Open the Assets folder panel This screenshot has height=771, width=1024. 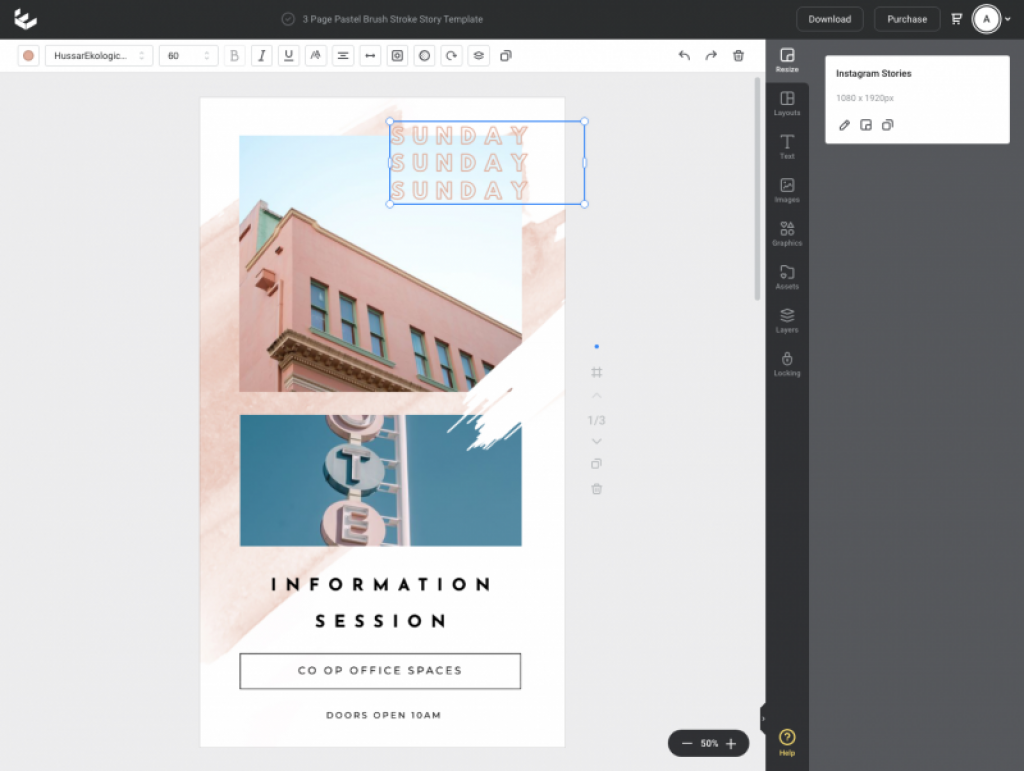pos(787,276)
